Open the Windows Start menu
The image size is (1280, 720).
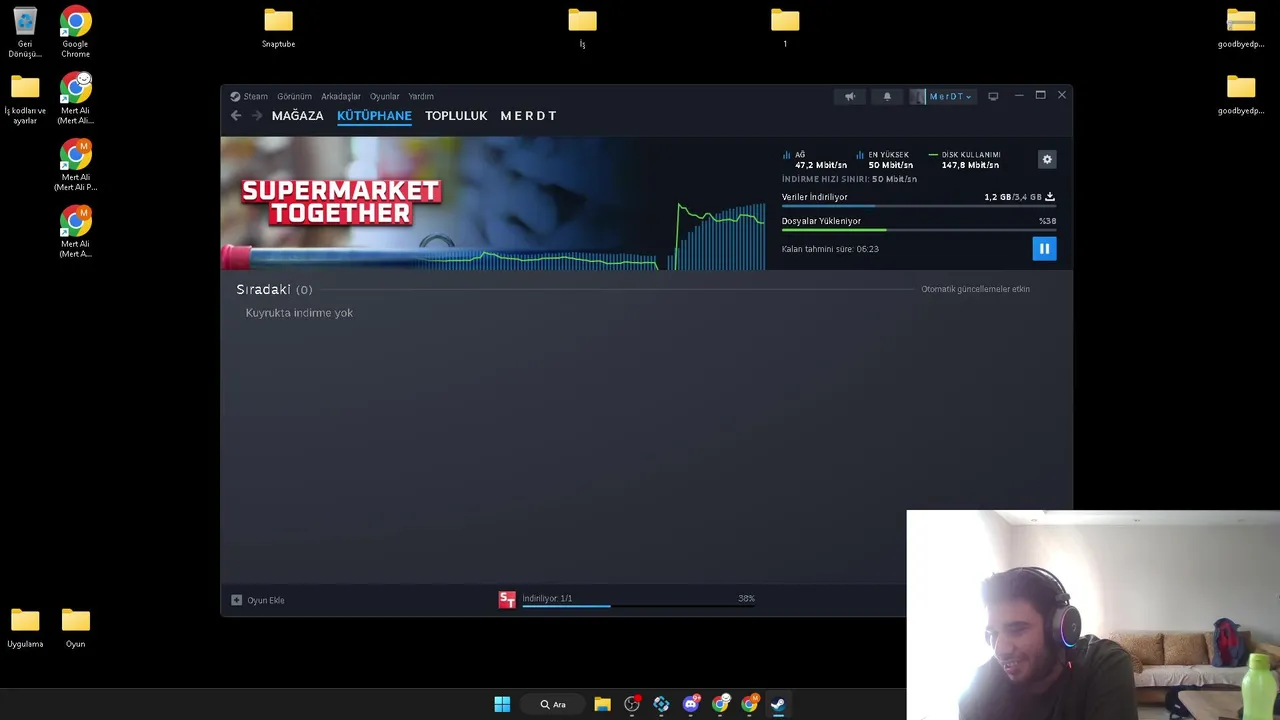pos(502,704)
